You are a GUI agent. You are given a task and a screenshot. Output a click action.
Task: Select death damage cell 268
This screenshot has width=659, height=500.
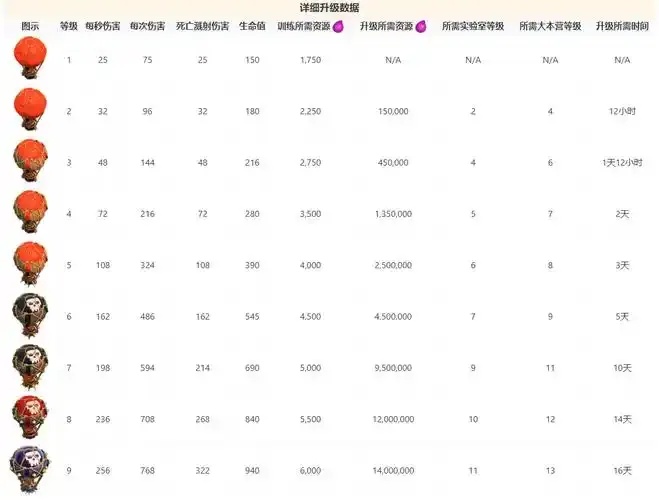(x=202, y=419)
